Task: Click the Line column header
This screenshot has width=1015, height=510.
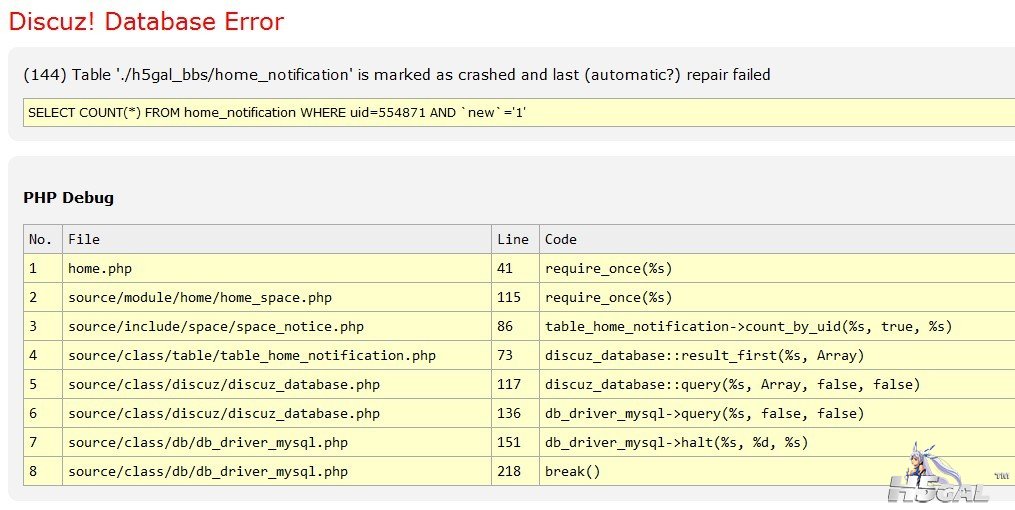Action: (x=512, y=239)
